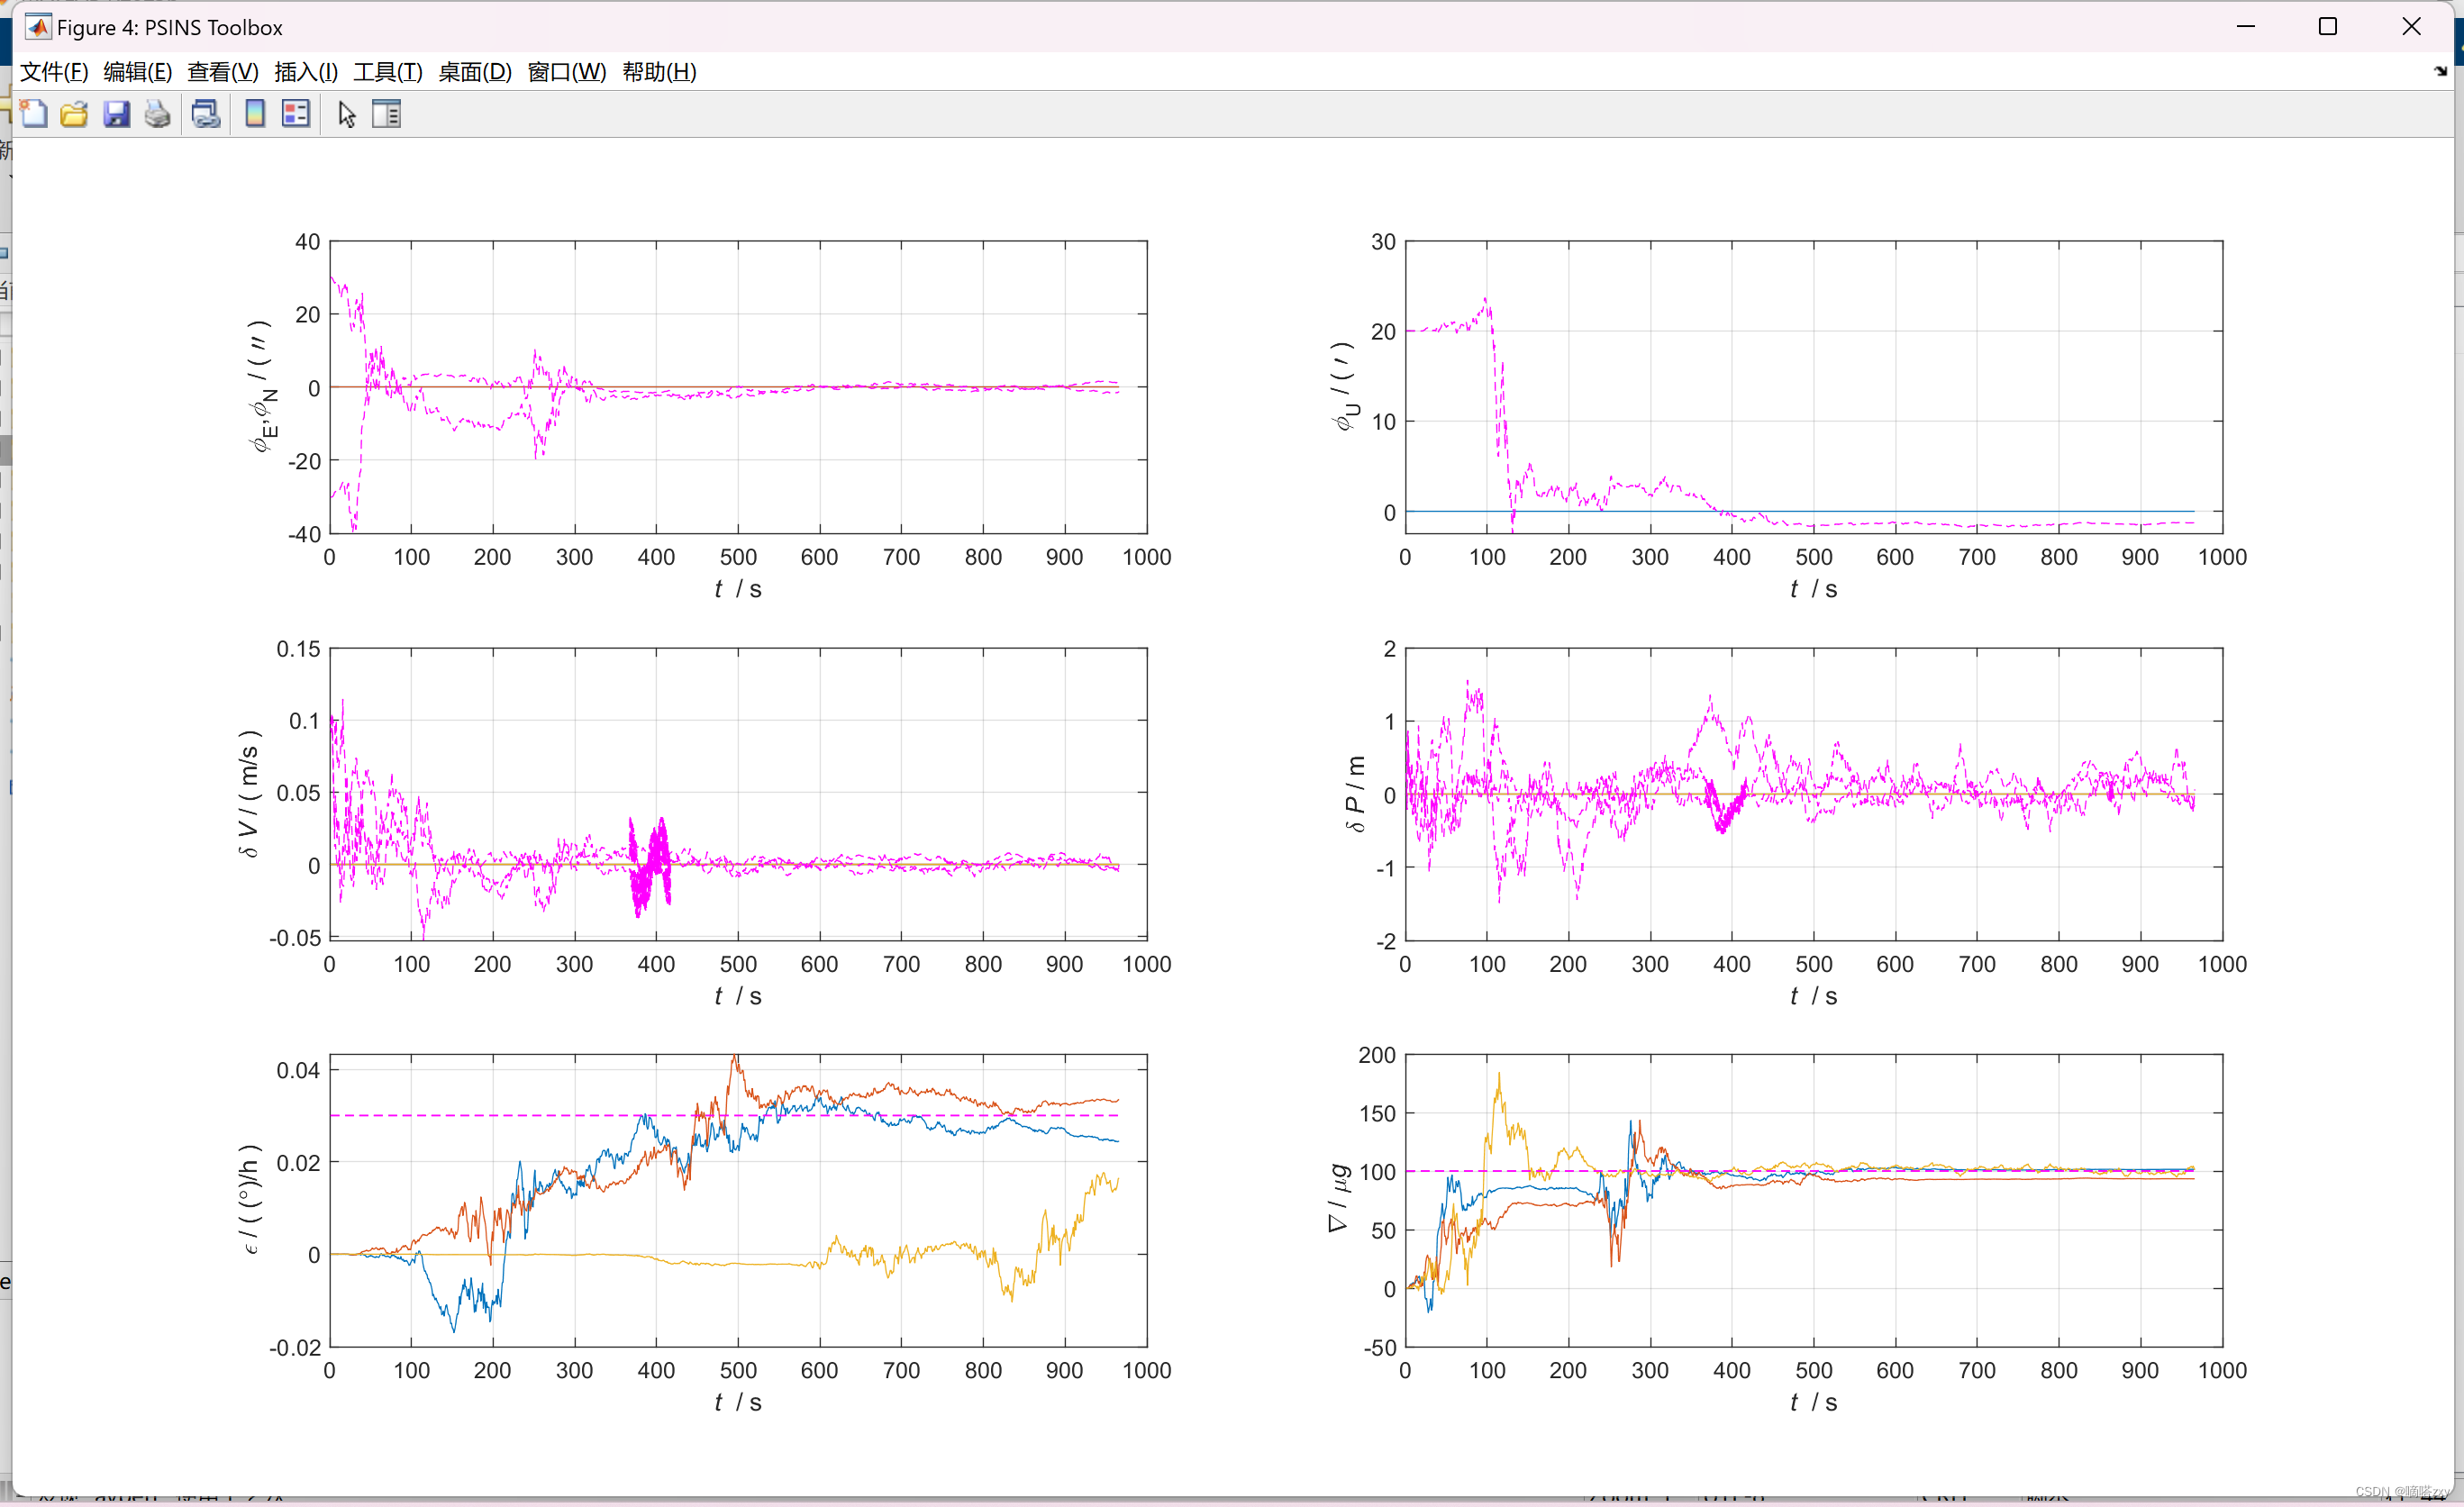Open the 工具(T) menu
This screenshot has width=2464, height=1507.
388,72
